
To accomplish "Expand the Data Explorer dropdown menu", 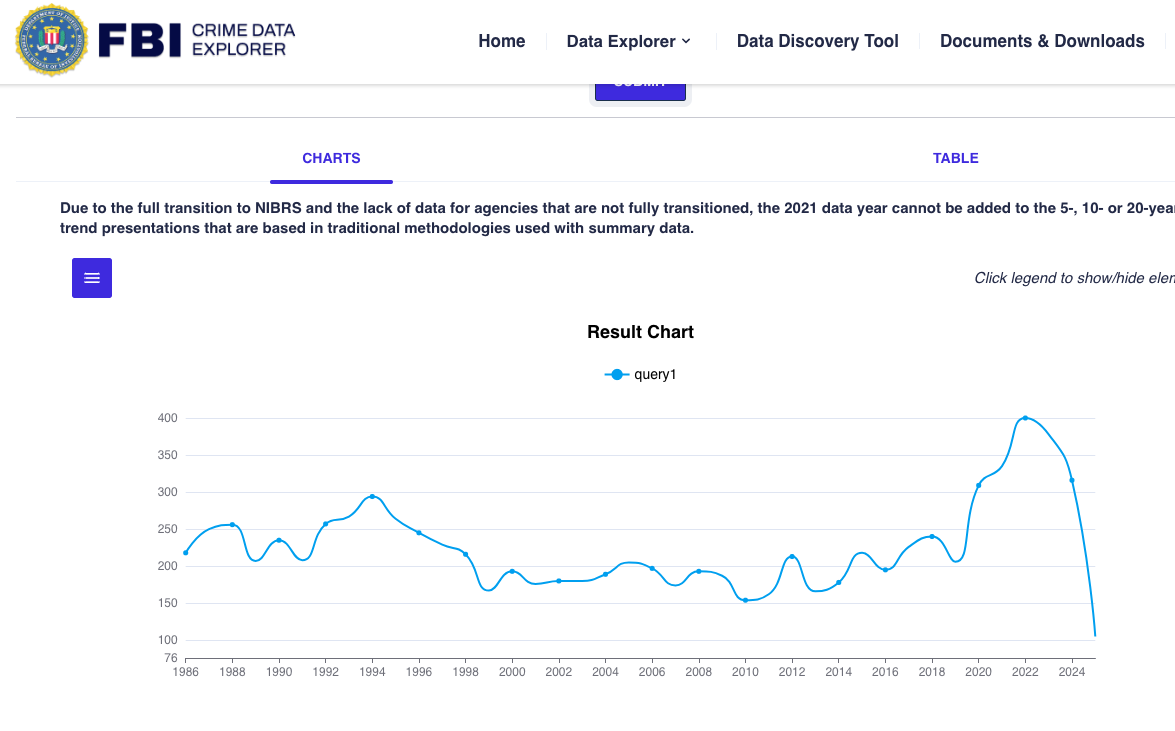I will point(628,41).
